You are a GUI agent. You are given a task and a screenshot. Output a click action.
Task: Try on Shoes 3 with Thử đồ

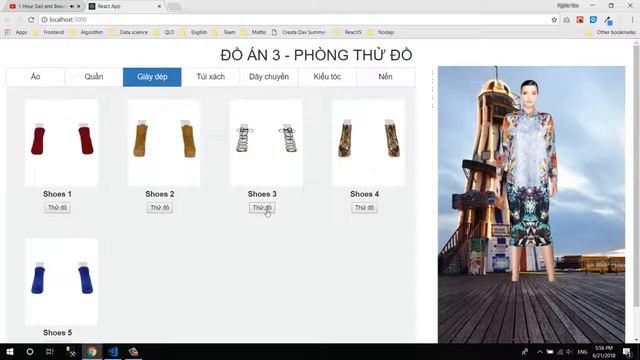[x=262, y=208]
